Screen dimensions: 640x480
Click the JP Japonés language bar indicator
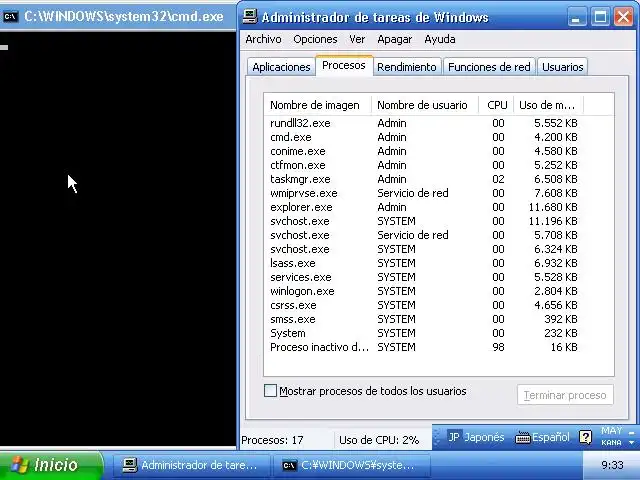click(476, 437)
